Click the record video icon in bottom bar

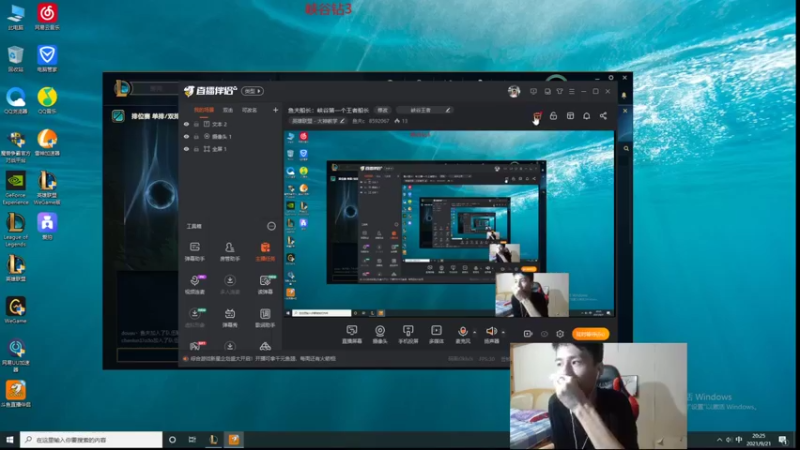coord(528,334)
